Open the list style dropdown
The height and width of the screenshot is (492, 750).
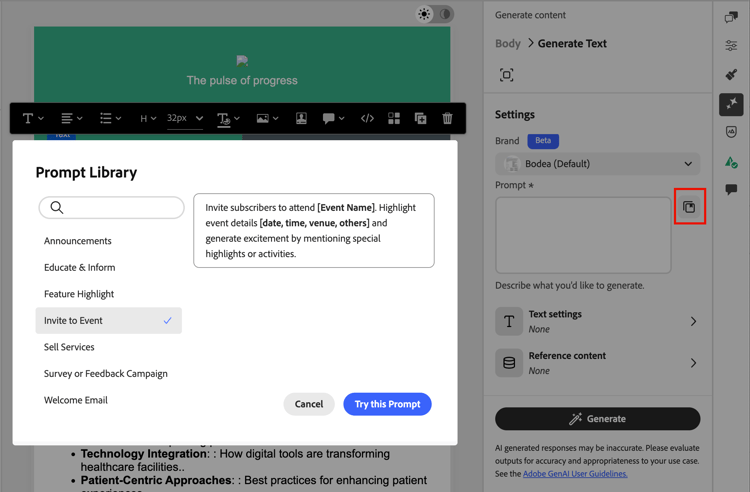(110, 118)
